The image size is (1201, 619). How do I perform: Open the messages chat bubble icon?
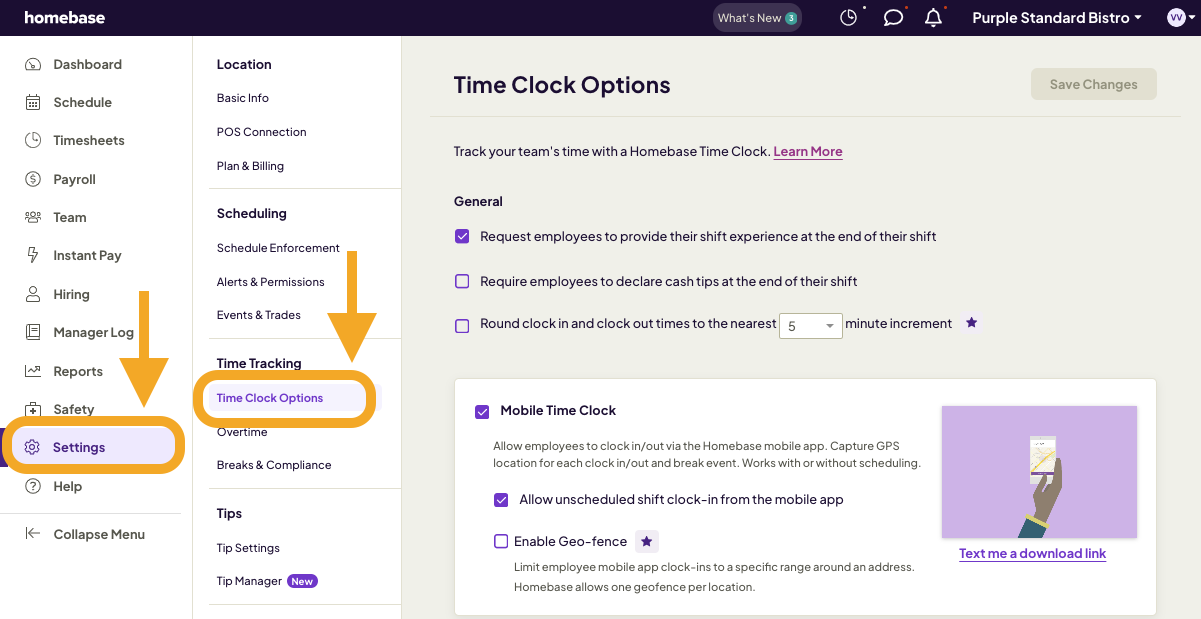click(893, 17)
